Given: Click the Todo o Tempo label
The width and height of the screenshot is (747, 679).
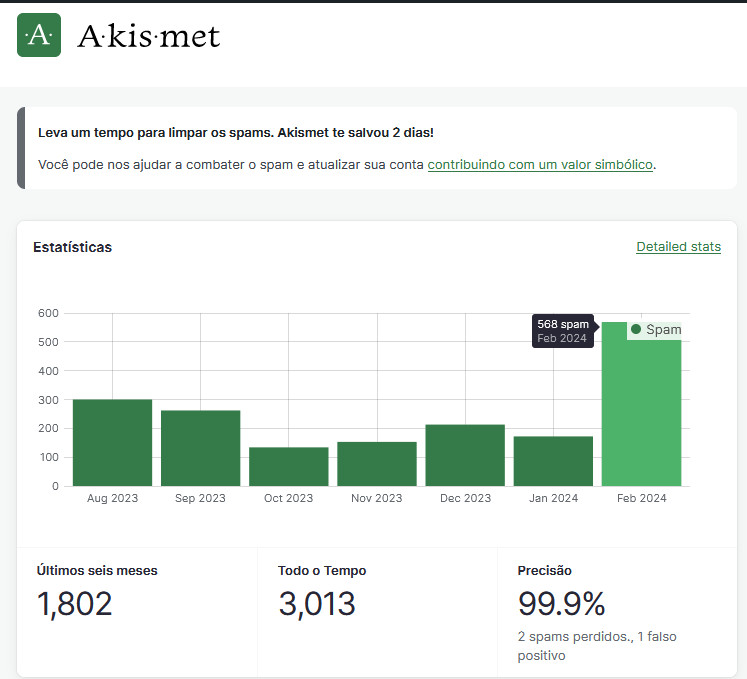Looking at the screenshot, I should pos(322,570).
